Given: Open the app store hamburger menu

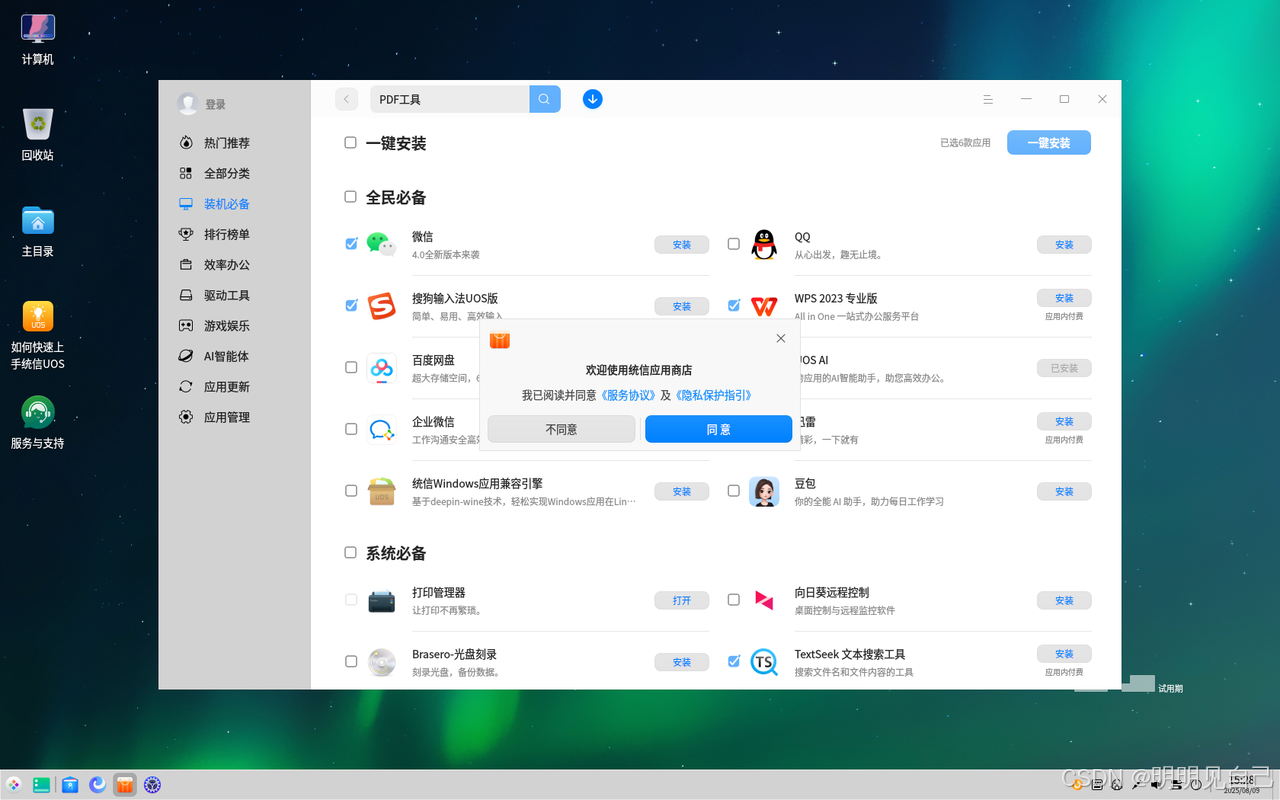Looking at the screenshot, I should click(988, 99).
